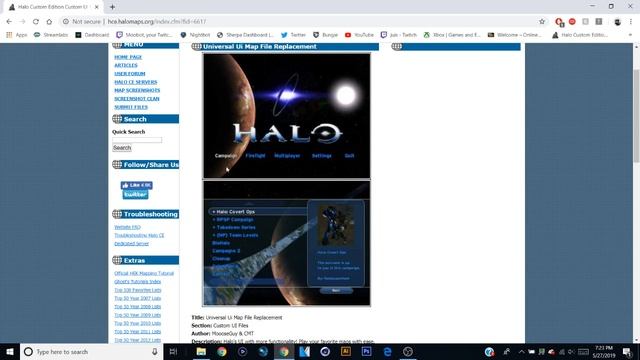Click the Halo main menu screenshot thumbnail
This screenshot has width=640, height=360.
287,116
